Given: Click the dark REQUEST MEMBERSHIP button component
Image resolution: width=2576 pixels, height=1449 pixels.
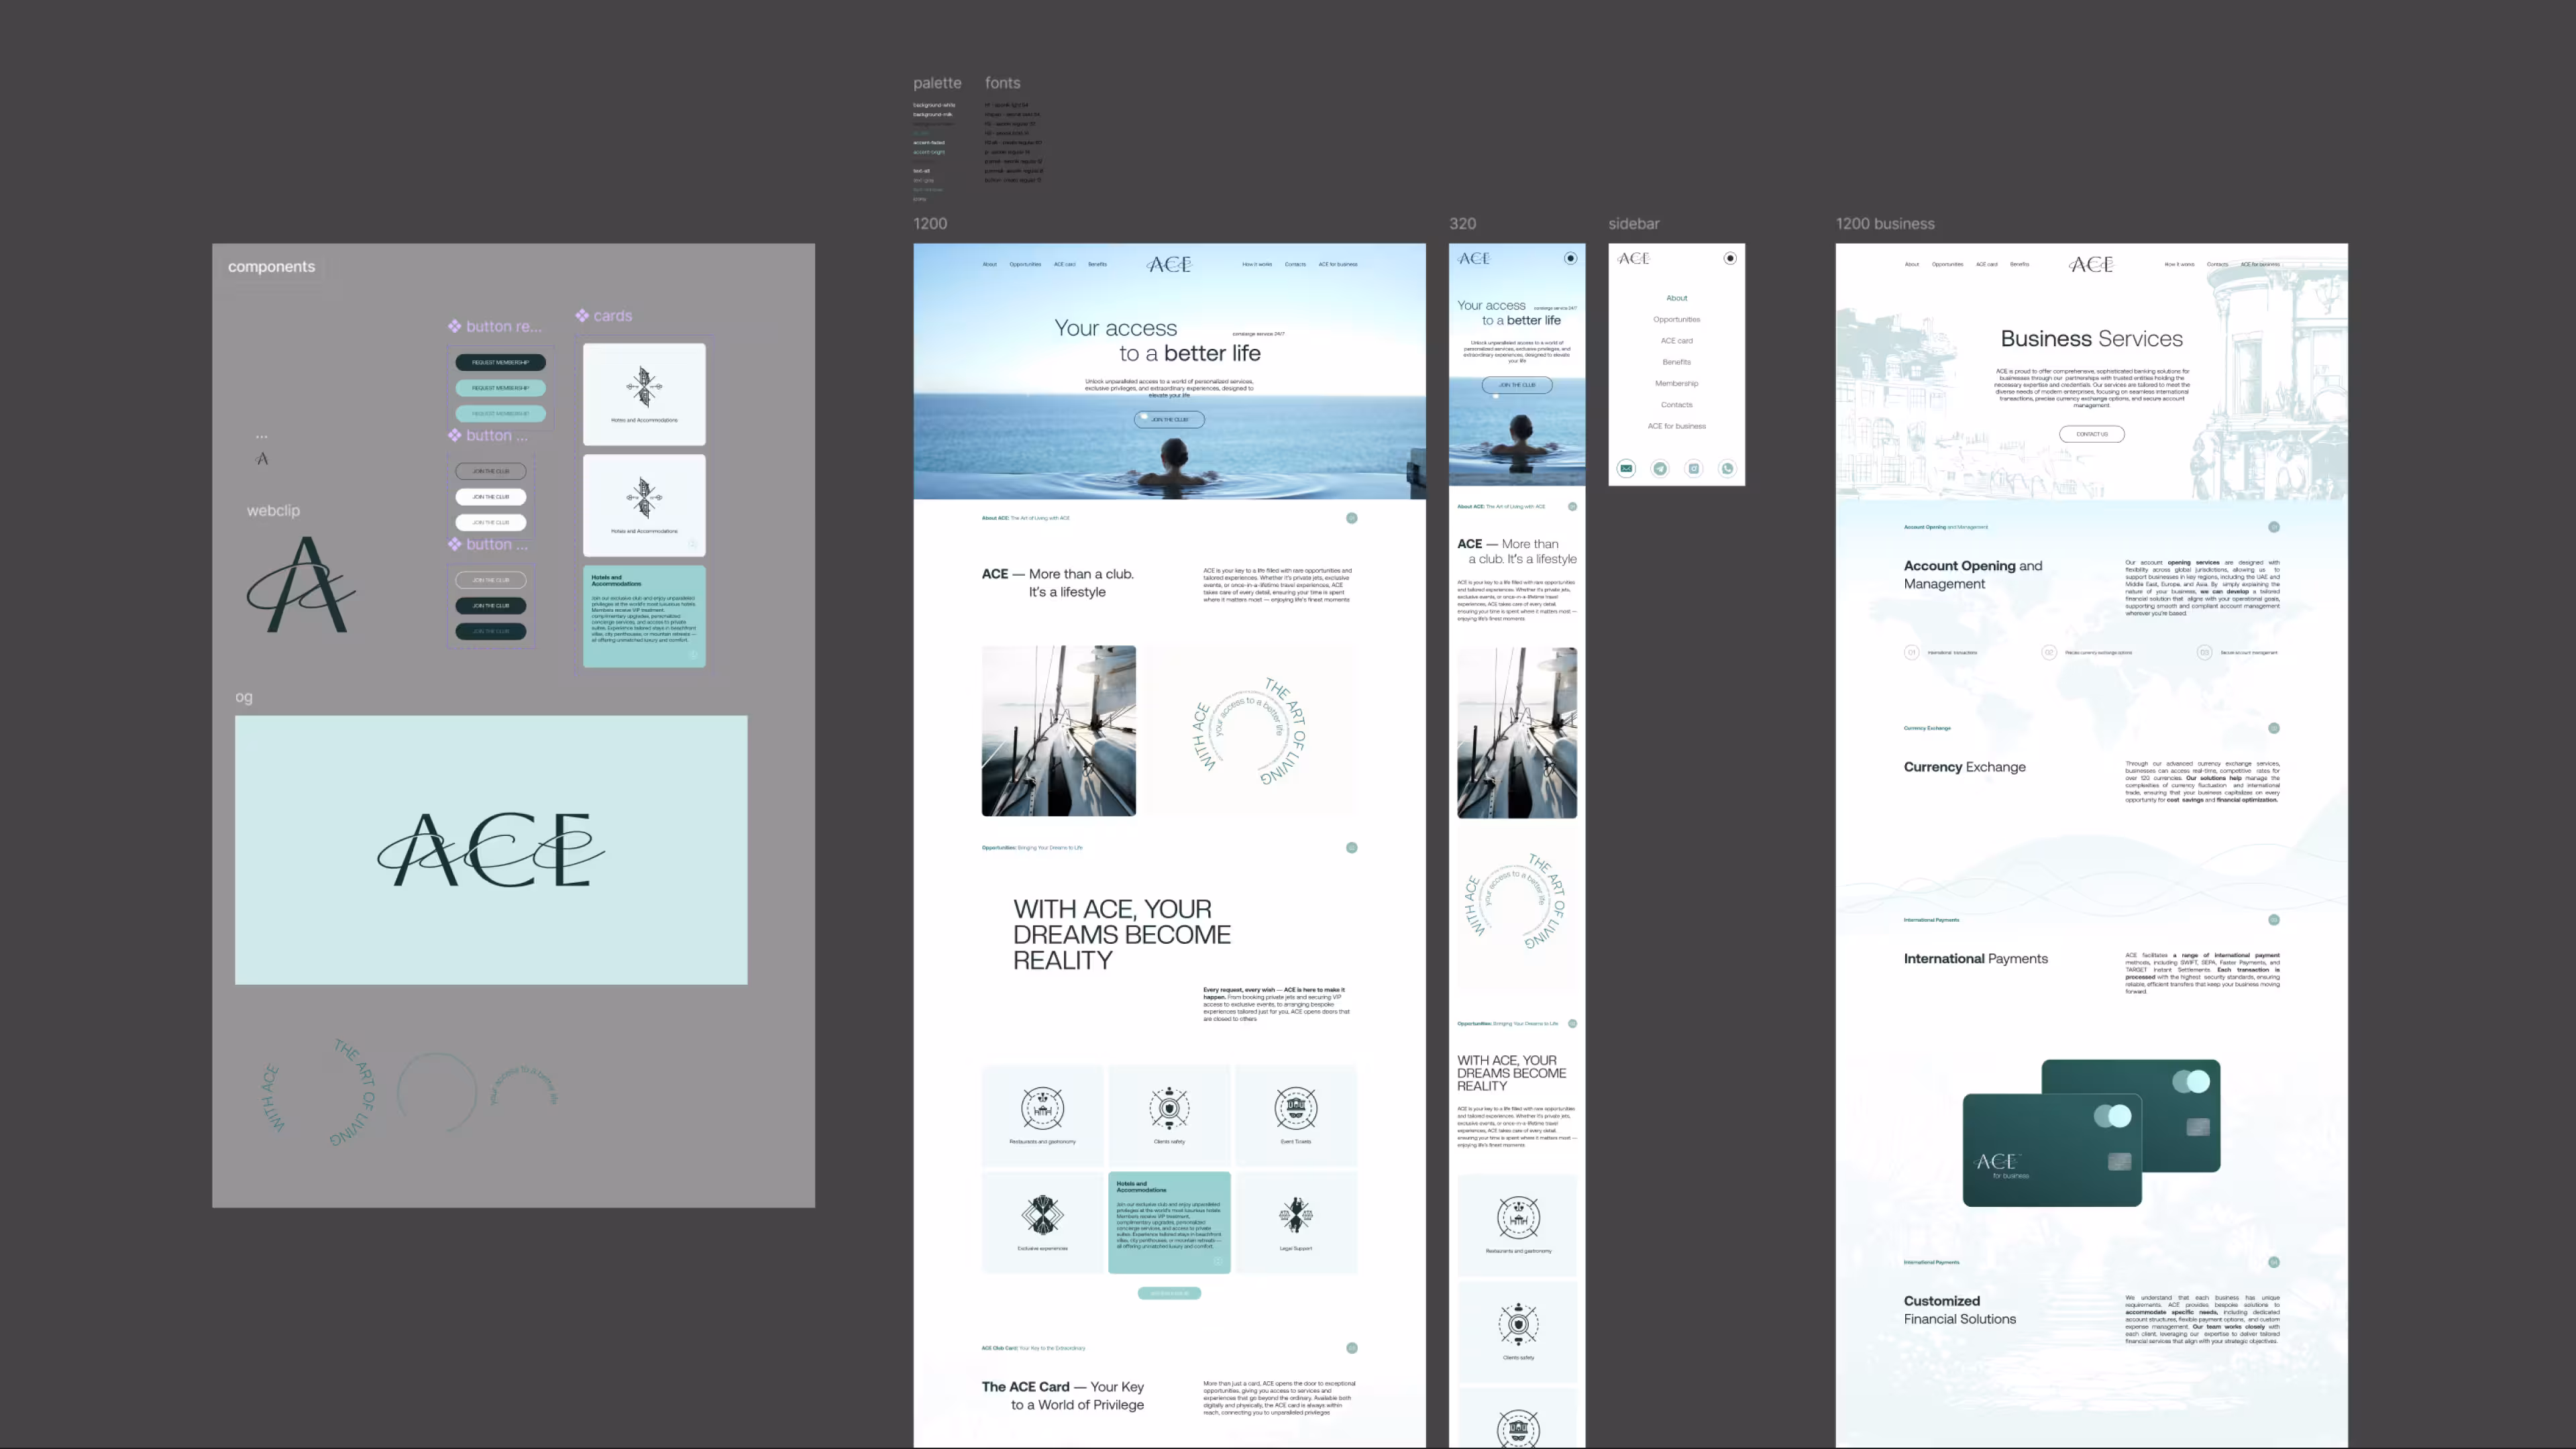Looking at the screenshot, I should click(500, 362).
